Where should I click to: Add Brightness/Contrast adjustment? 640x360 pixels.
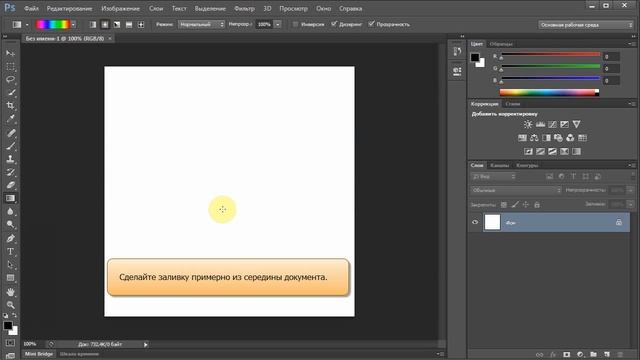pyautogui.click(x=528, y=124)
